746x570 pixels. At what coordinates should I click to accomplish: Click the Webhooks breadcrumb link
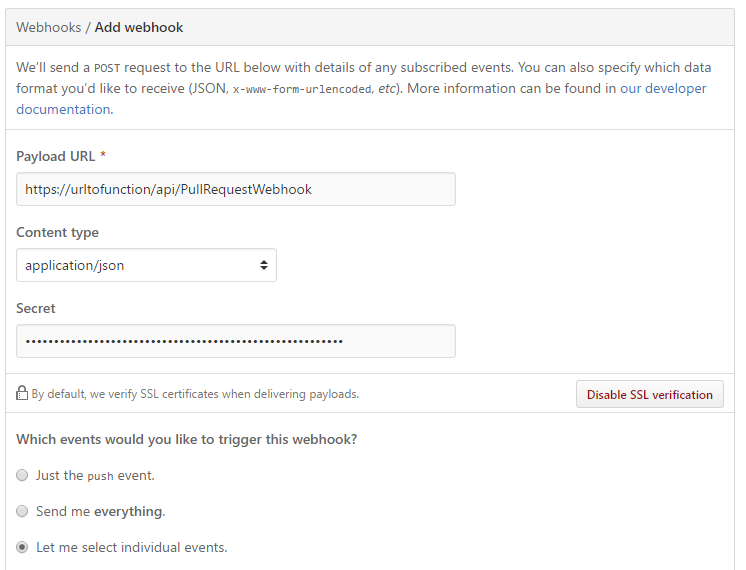(x=49, y=27)
